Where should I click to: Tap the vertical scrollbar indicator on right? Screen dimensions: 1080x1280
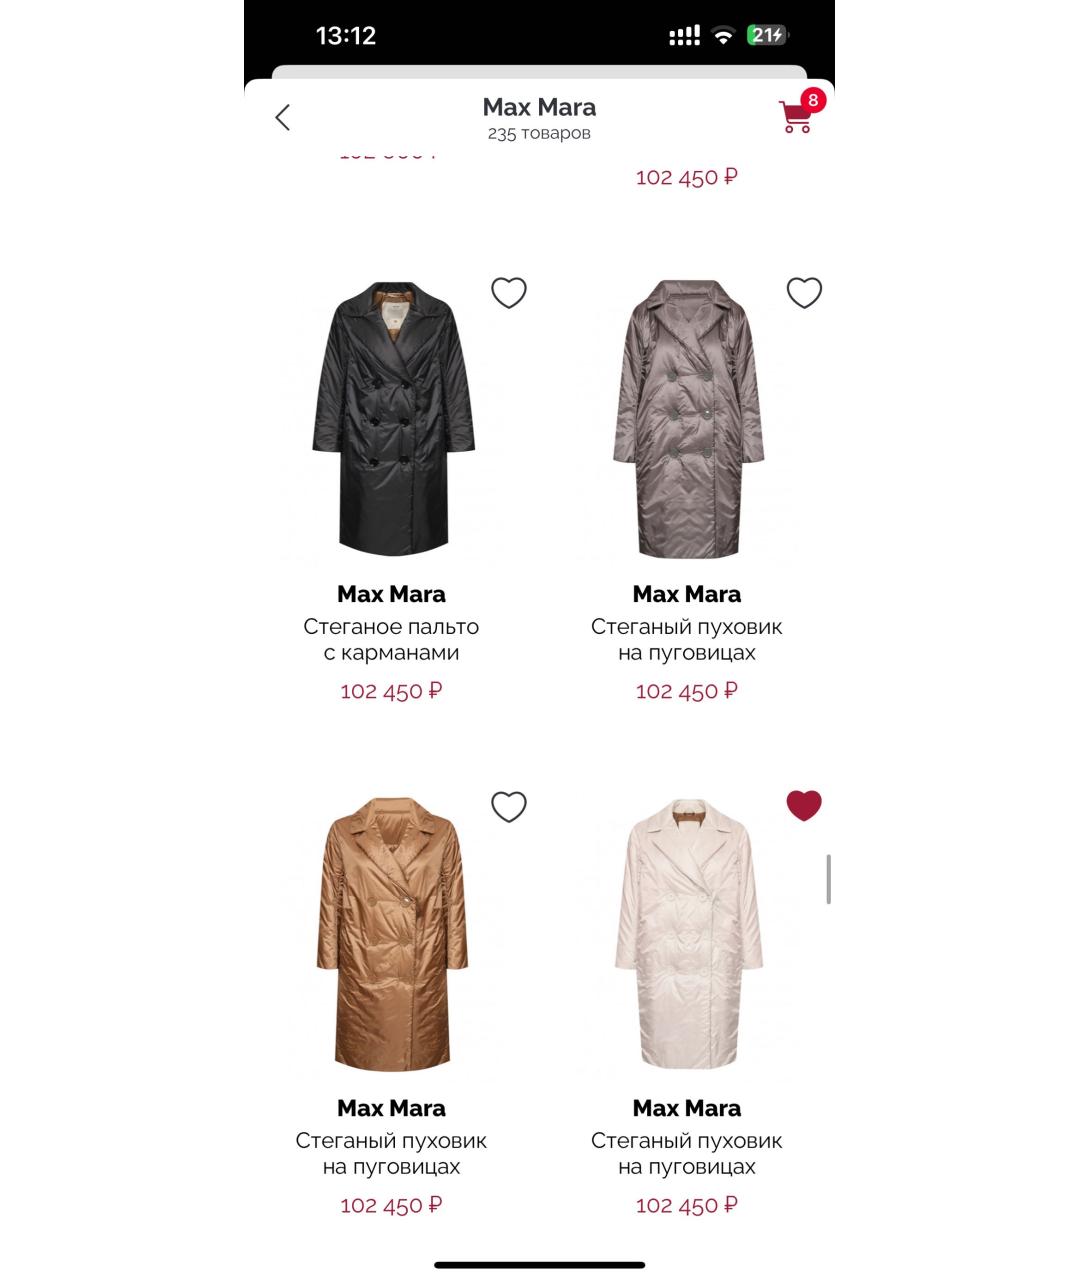pyautogui.click(x=828, y=879)
